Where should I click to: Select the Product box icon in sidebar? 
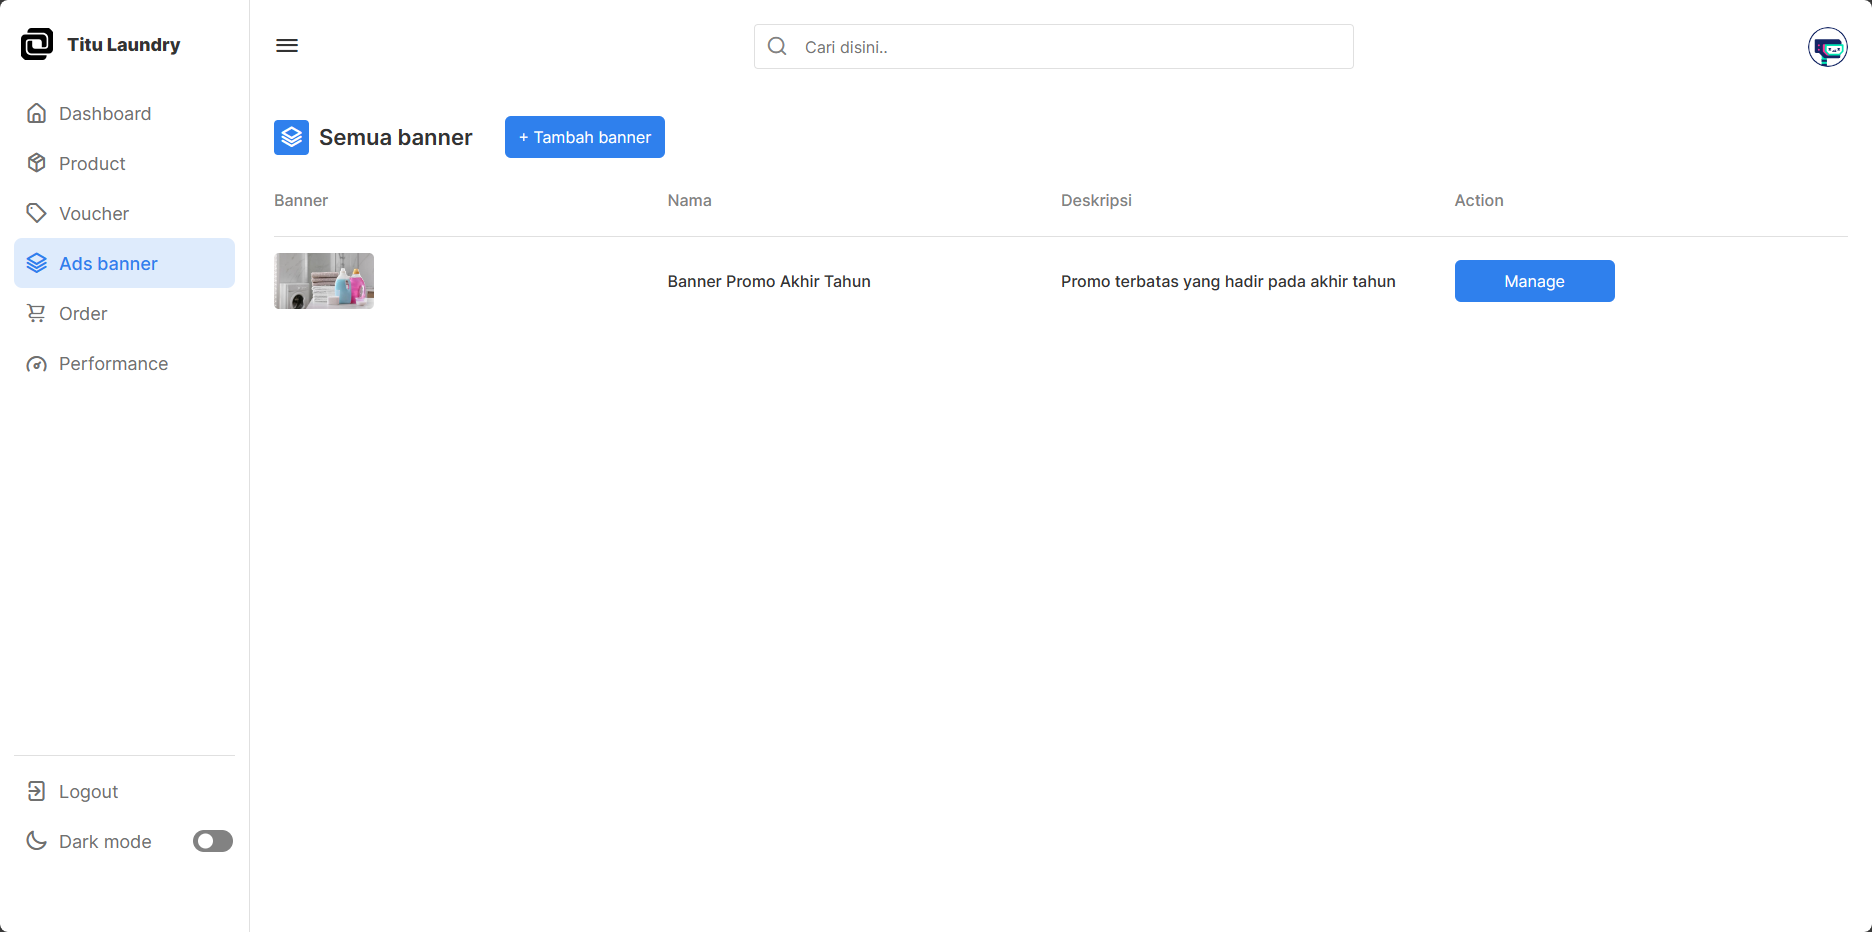pos(37,163)
